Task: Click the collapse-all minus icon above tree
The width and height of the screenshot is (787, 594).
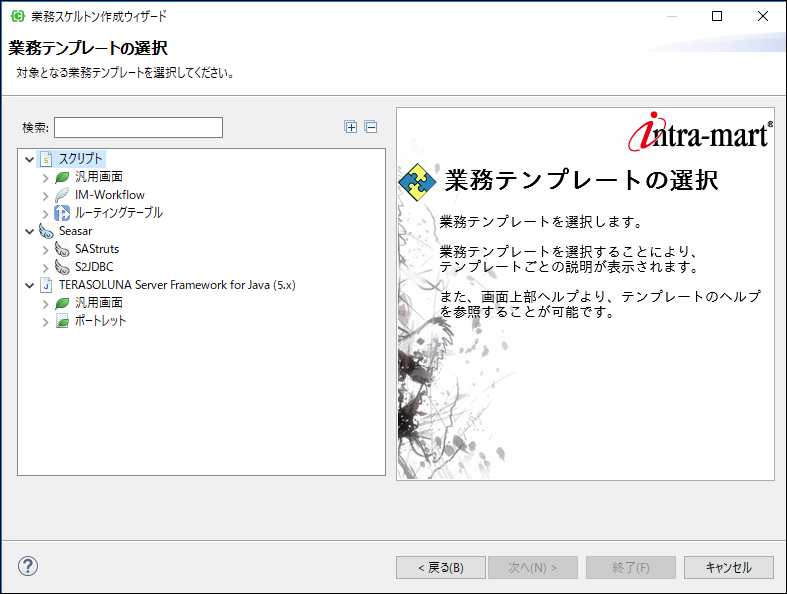Action: click(371, 127)
